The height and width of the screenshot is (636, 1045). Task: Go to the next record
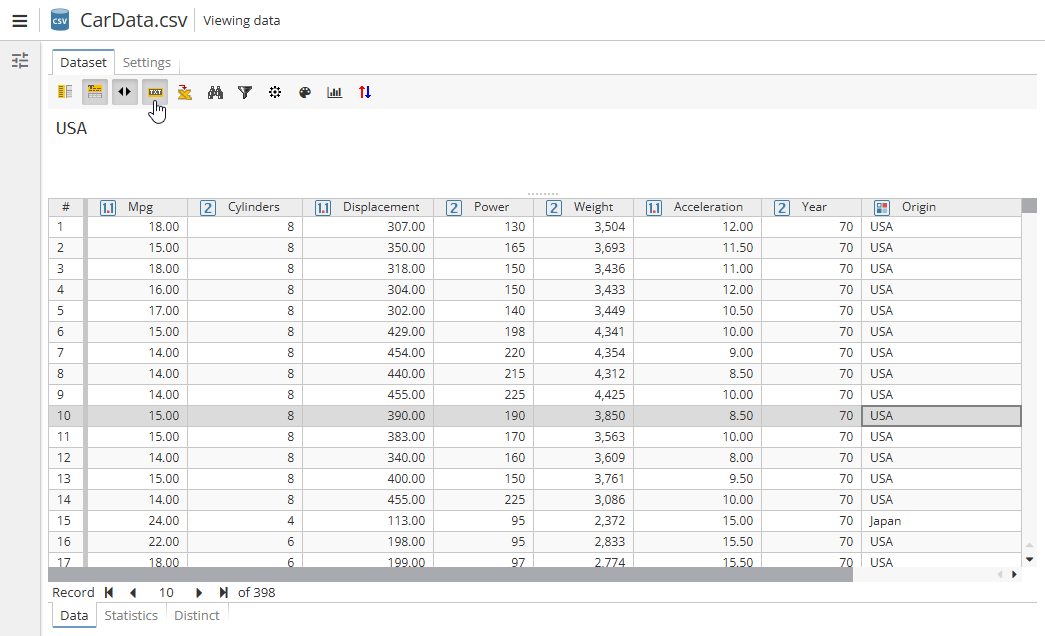point(199,592)
